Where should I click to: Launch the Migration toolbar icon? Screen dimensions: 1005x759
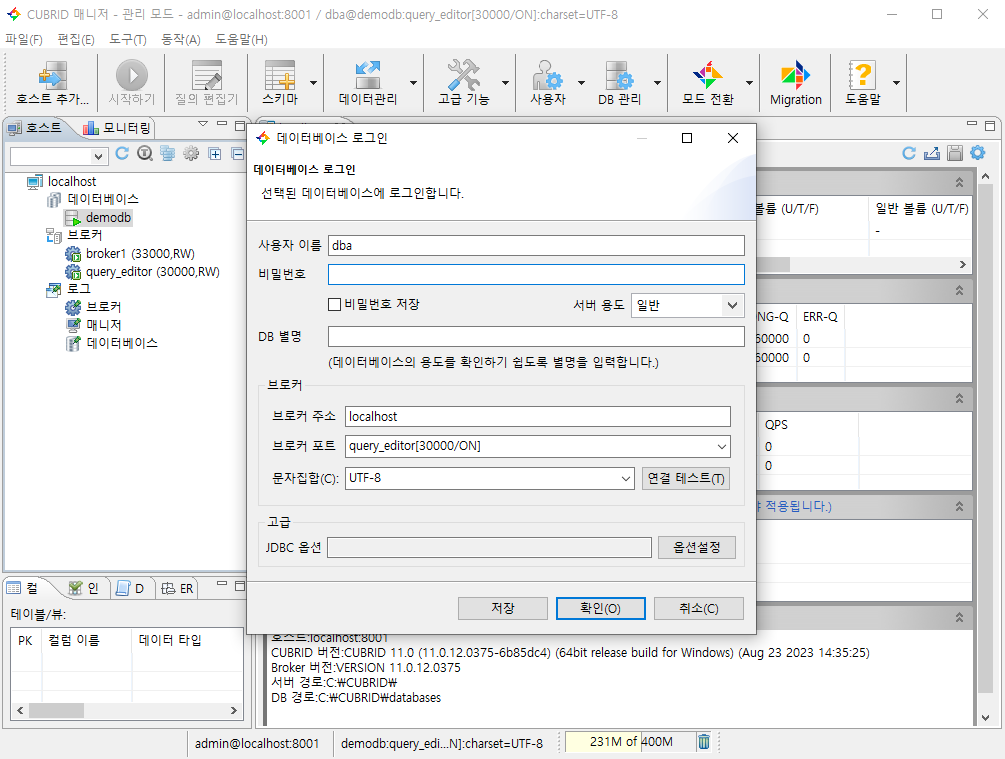[x=795, y=76]
